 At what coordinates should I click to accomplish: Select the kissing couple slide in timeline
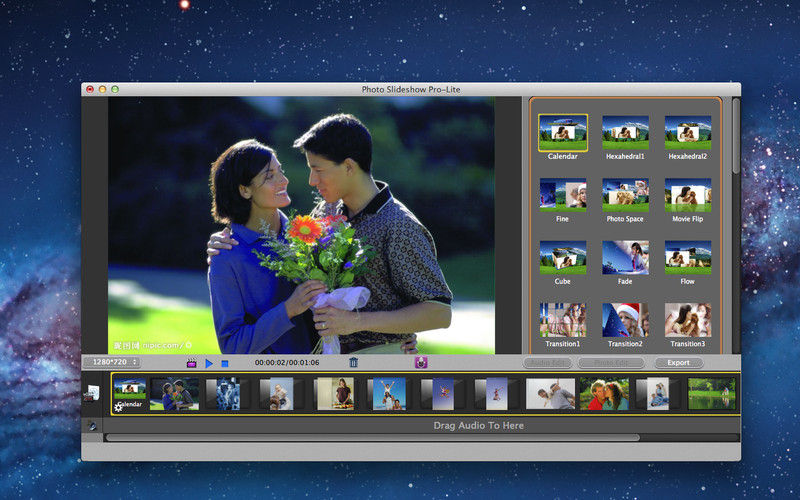click(x=604, y=393)
